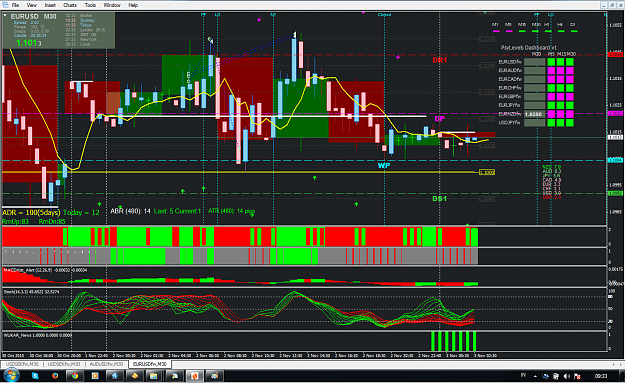The height and width of the screenshot is (391, 625).
Task: Switch to the first USDSEKfw,M30 chart tab
Action: tap(22, 364)
